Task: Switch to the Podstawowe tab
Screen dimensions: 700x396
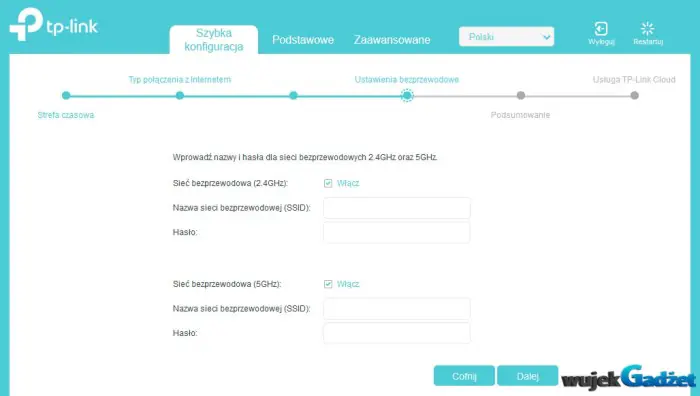Action: [x=303, y=40]
